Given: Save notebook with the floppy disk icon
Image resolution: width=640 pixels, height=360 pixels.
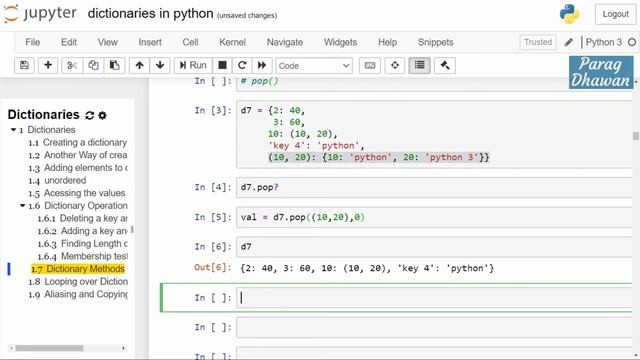Looking at the screenshot, I should click(24, 65).
